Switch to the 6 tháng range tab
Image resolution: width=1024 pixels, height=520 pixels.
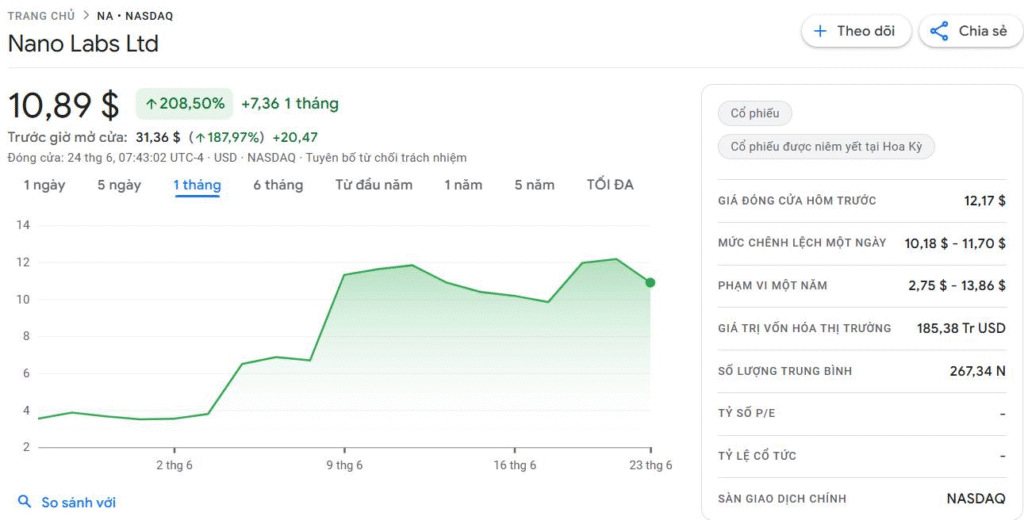click(x=278, y=185)
